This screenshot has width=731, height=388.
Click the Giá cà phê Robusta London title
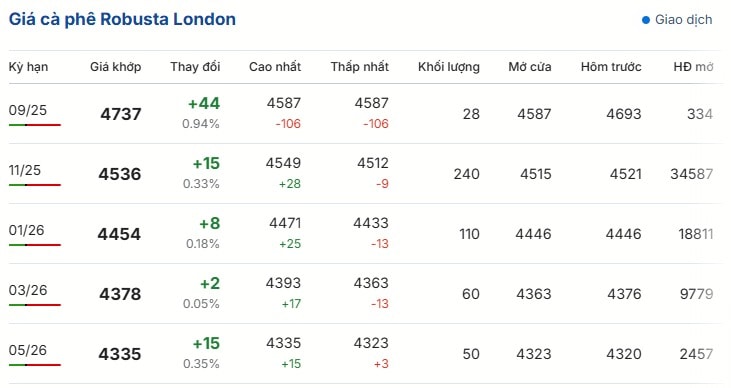tap(122, 20)
